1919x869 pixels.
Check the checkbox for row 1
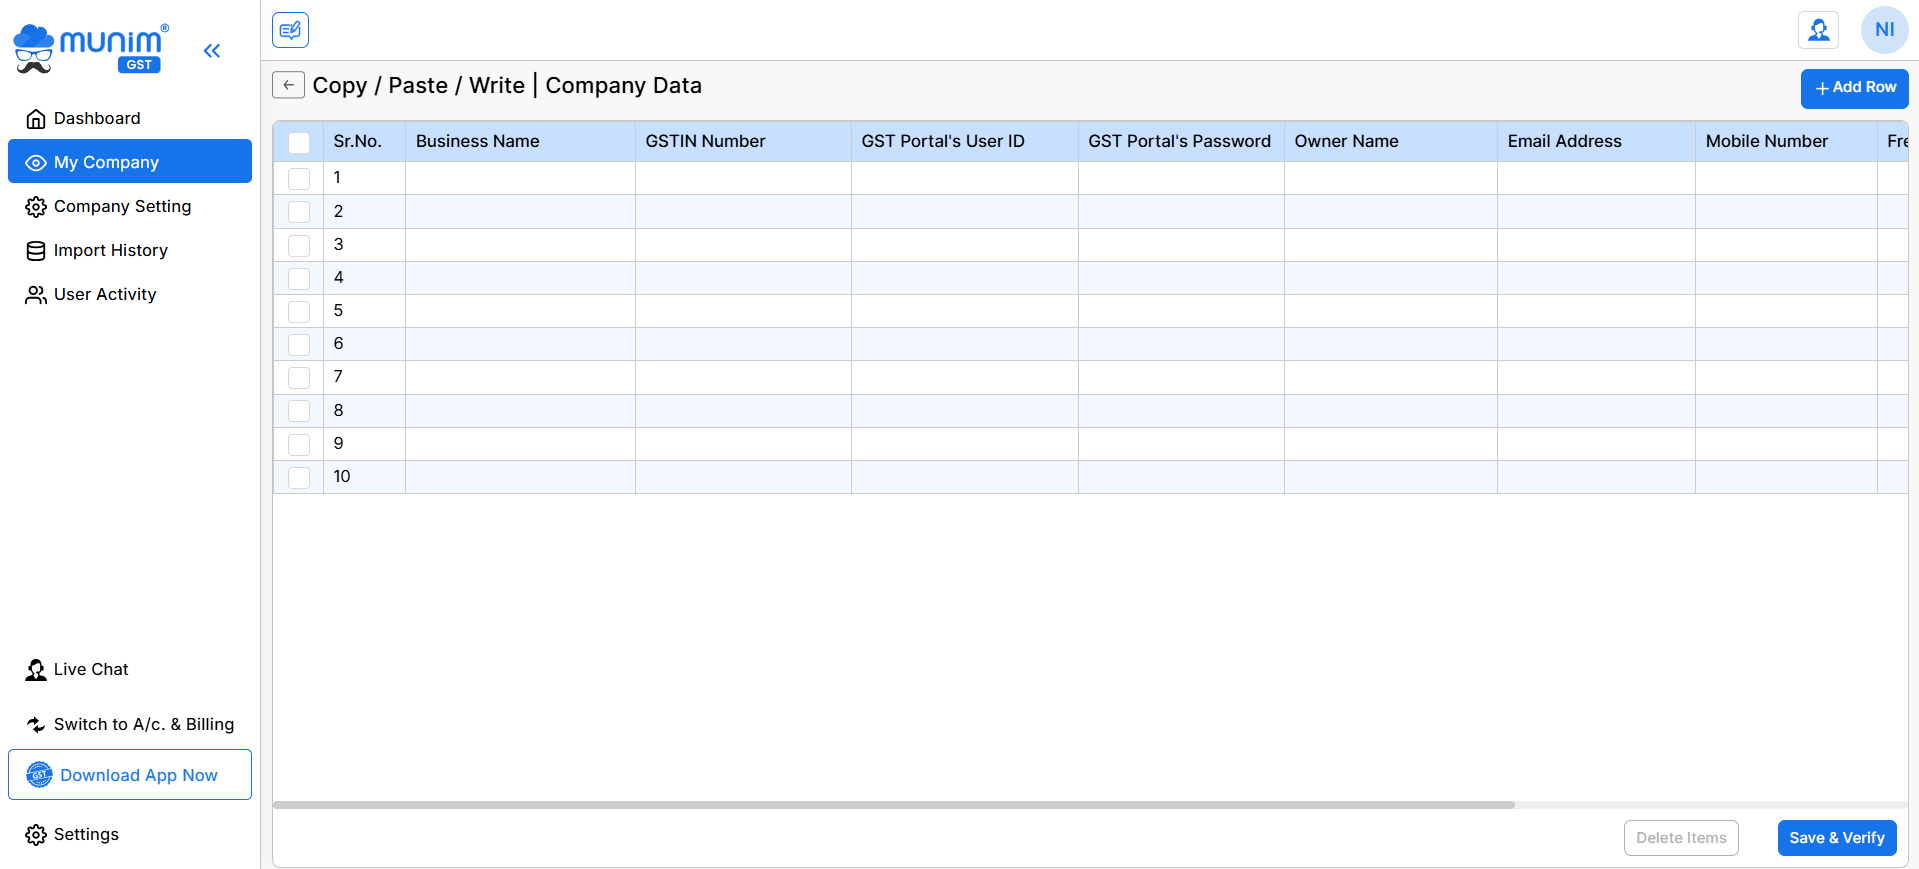(x=299, y=179)
